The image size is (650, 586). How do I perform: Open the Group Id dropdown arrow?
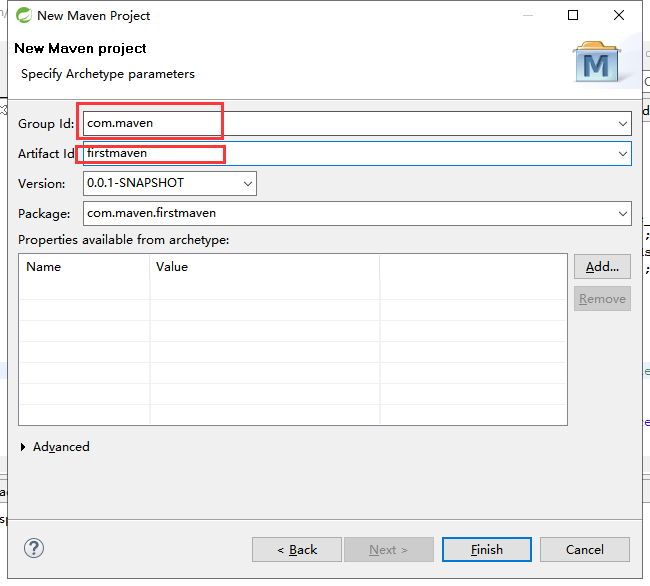[x=622, y=123]
